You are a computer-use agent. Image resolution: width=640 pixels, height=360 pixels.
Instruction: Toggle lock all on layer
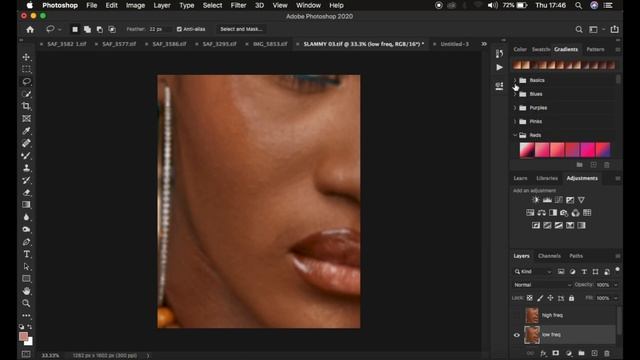[571, 298]
